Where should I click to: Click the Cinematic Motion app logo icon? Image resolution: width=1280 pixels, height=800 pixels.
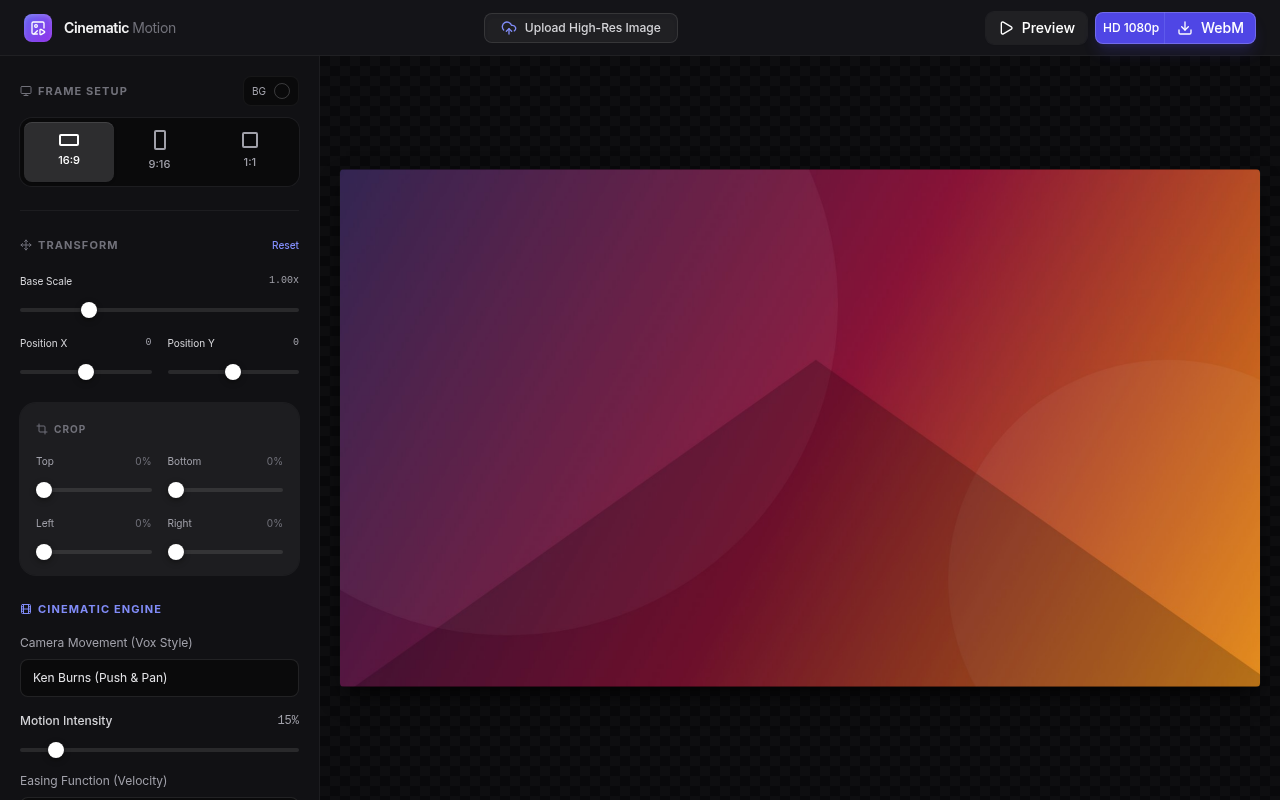point(38,28)
